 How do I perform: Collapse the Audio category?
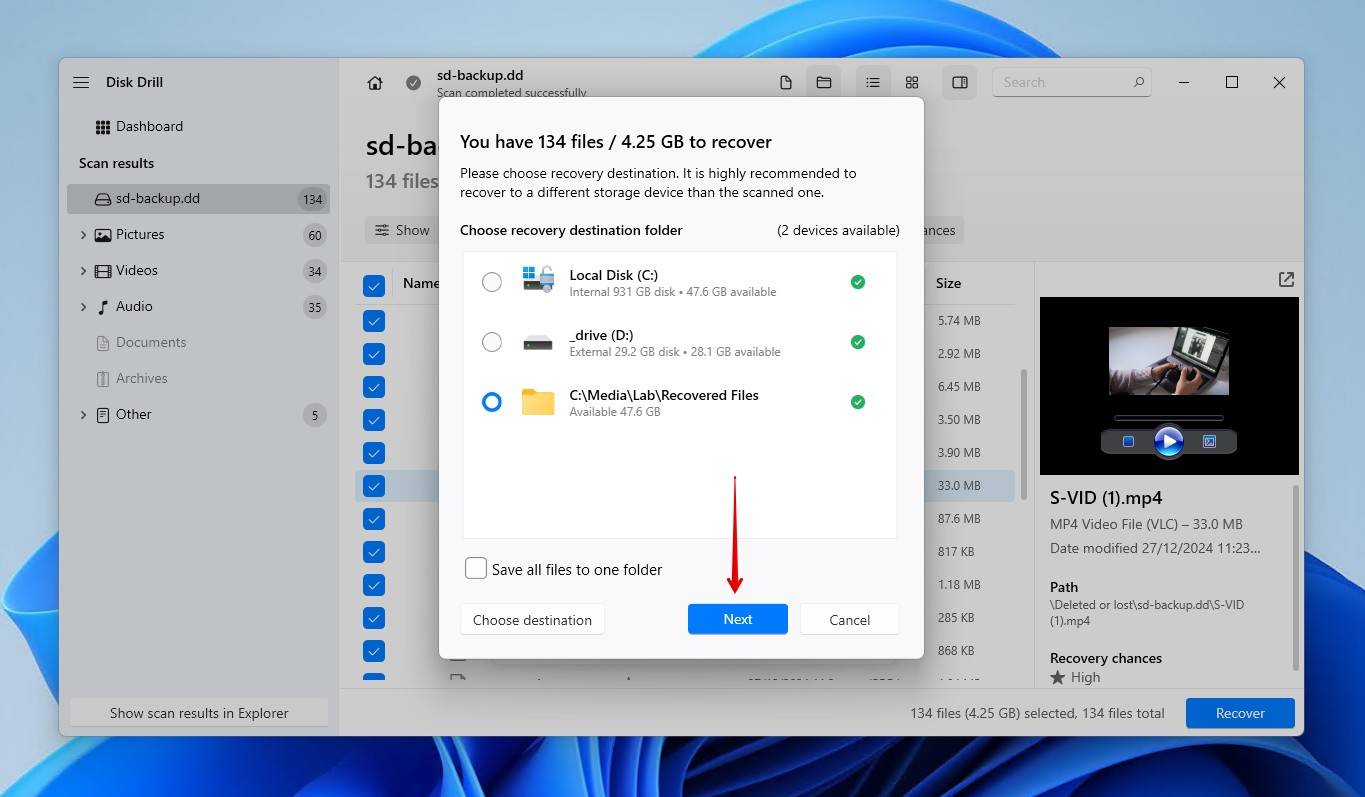coord(83,306)
